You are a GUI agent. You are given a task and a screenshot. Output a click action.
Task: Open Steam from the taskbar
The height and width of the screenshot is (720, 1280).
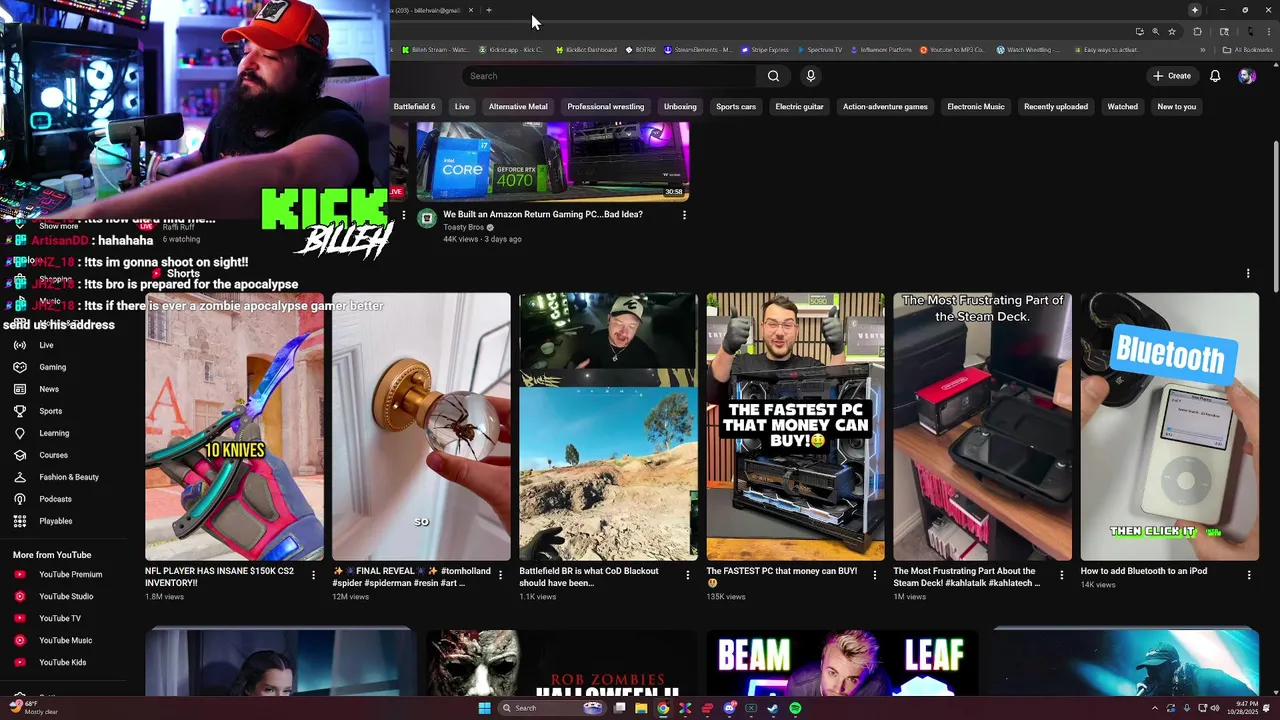click(x=773, y=708)
